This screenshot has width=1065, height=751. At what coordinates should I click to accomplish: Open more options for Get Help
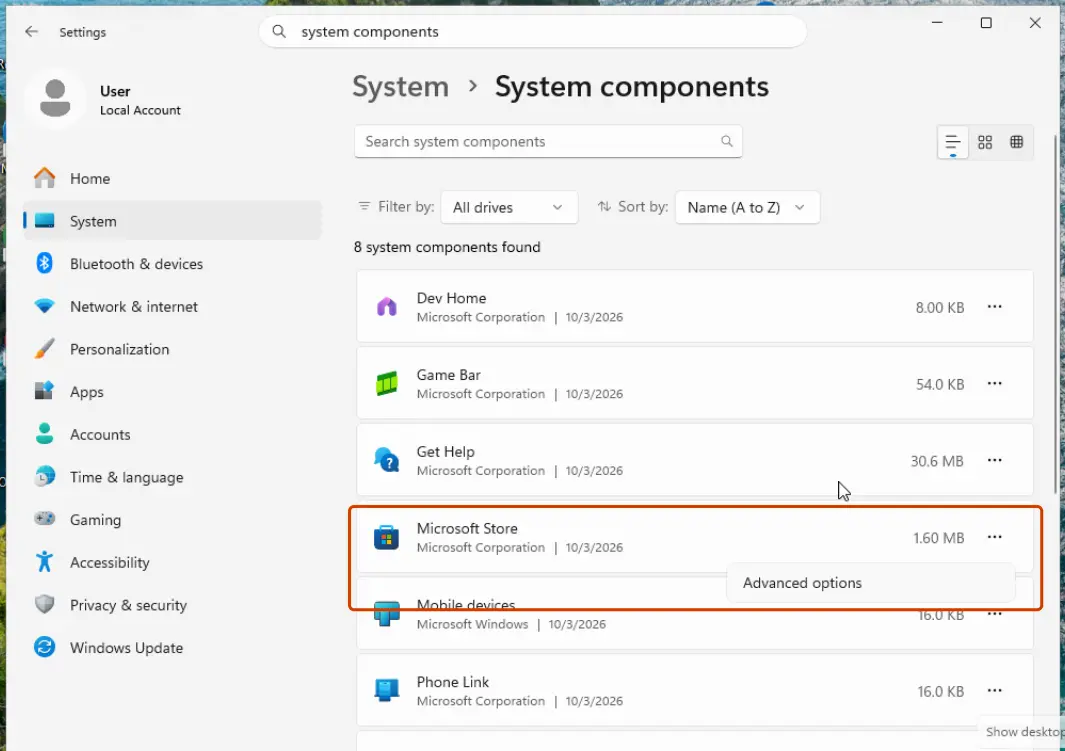[994, 460]
